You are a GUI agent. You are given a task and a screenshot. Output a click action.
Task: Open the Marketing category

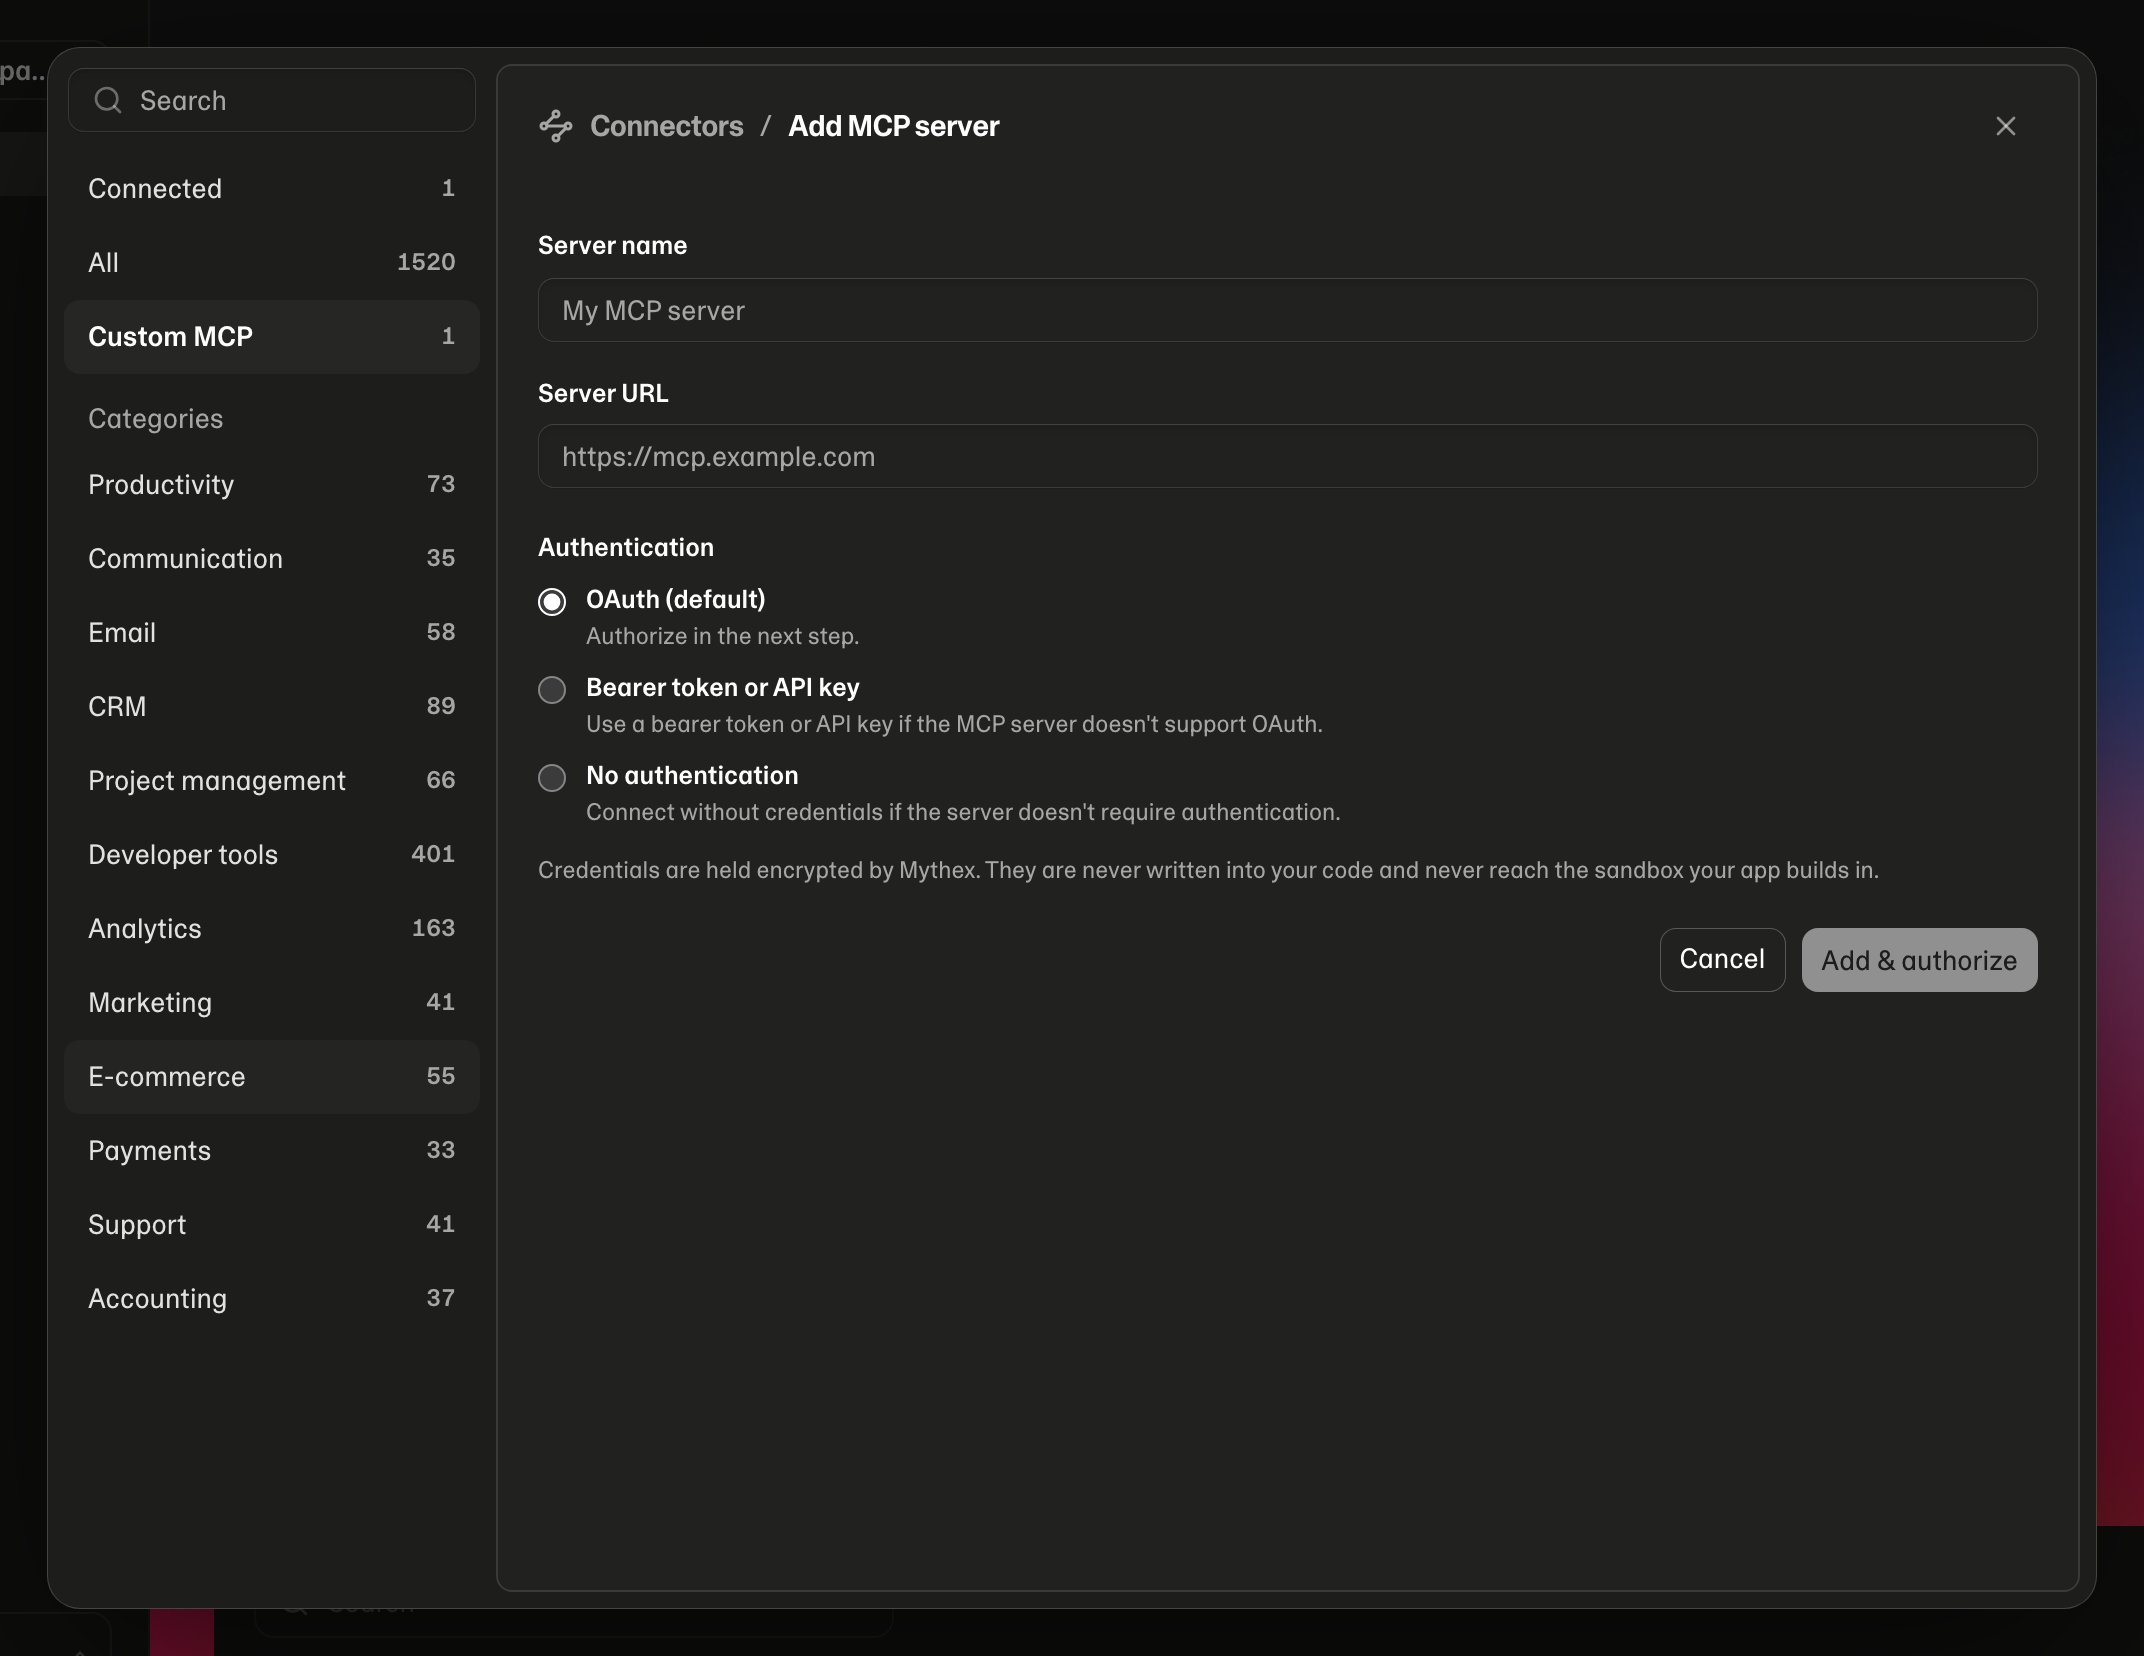coord(271,1002)
